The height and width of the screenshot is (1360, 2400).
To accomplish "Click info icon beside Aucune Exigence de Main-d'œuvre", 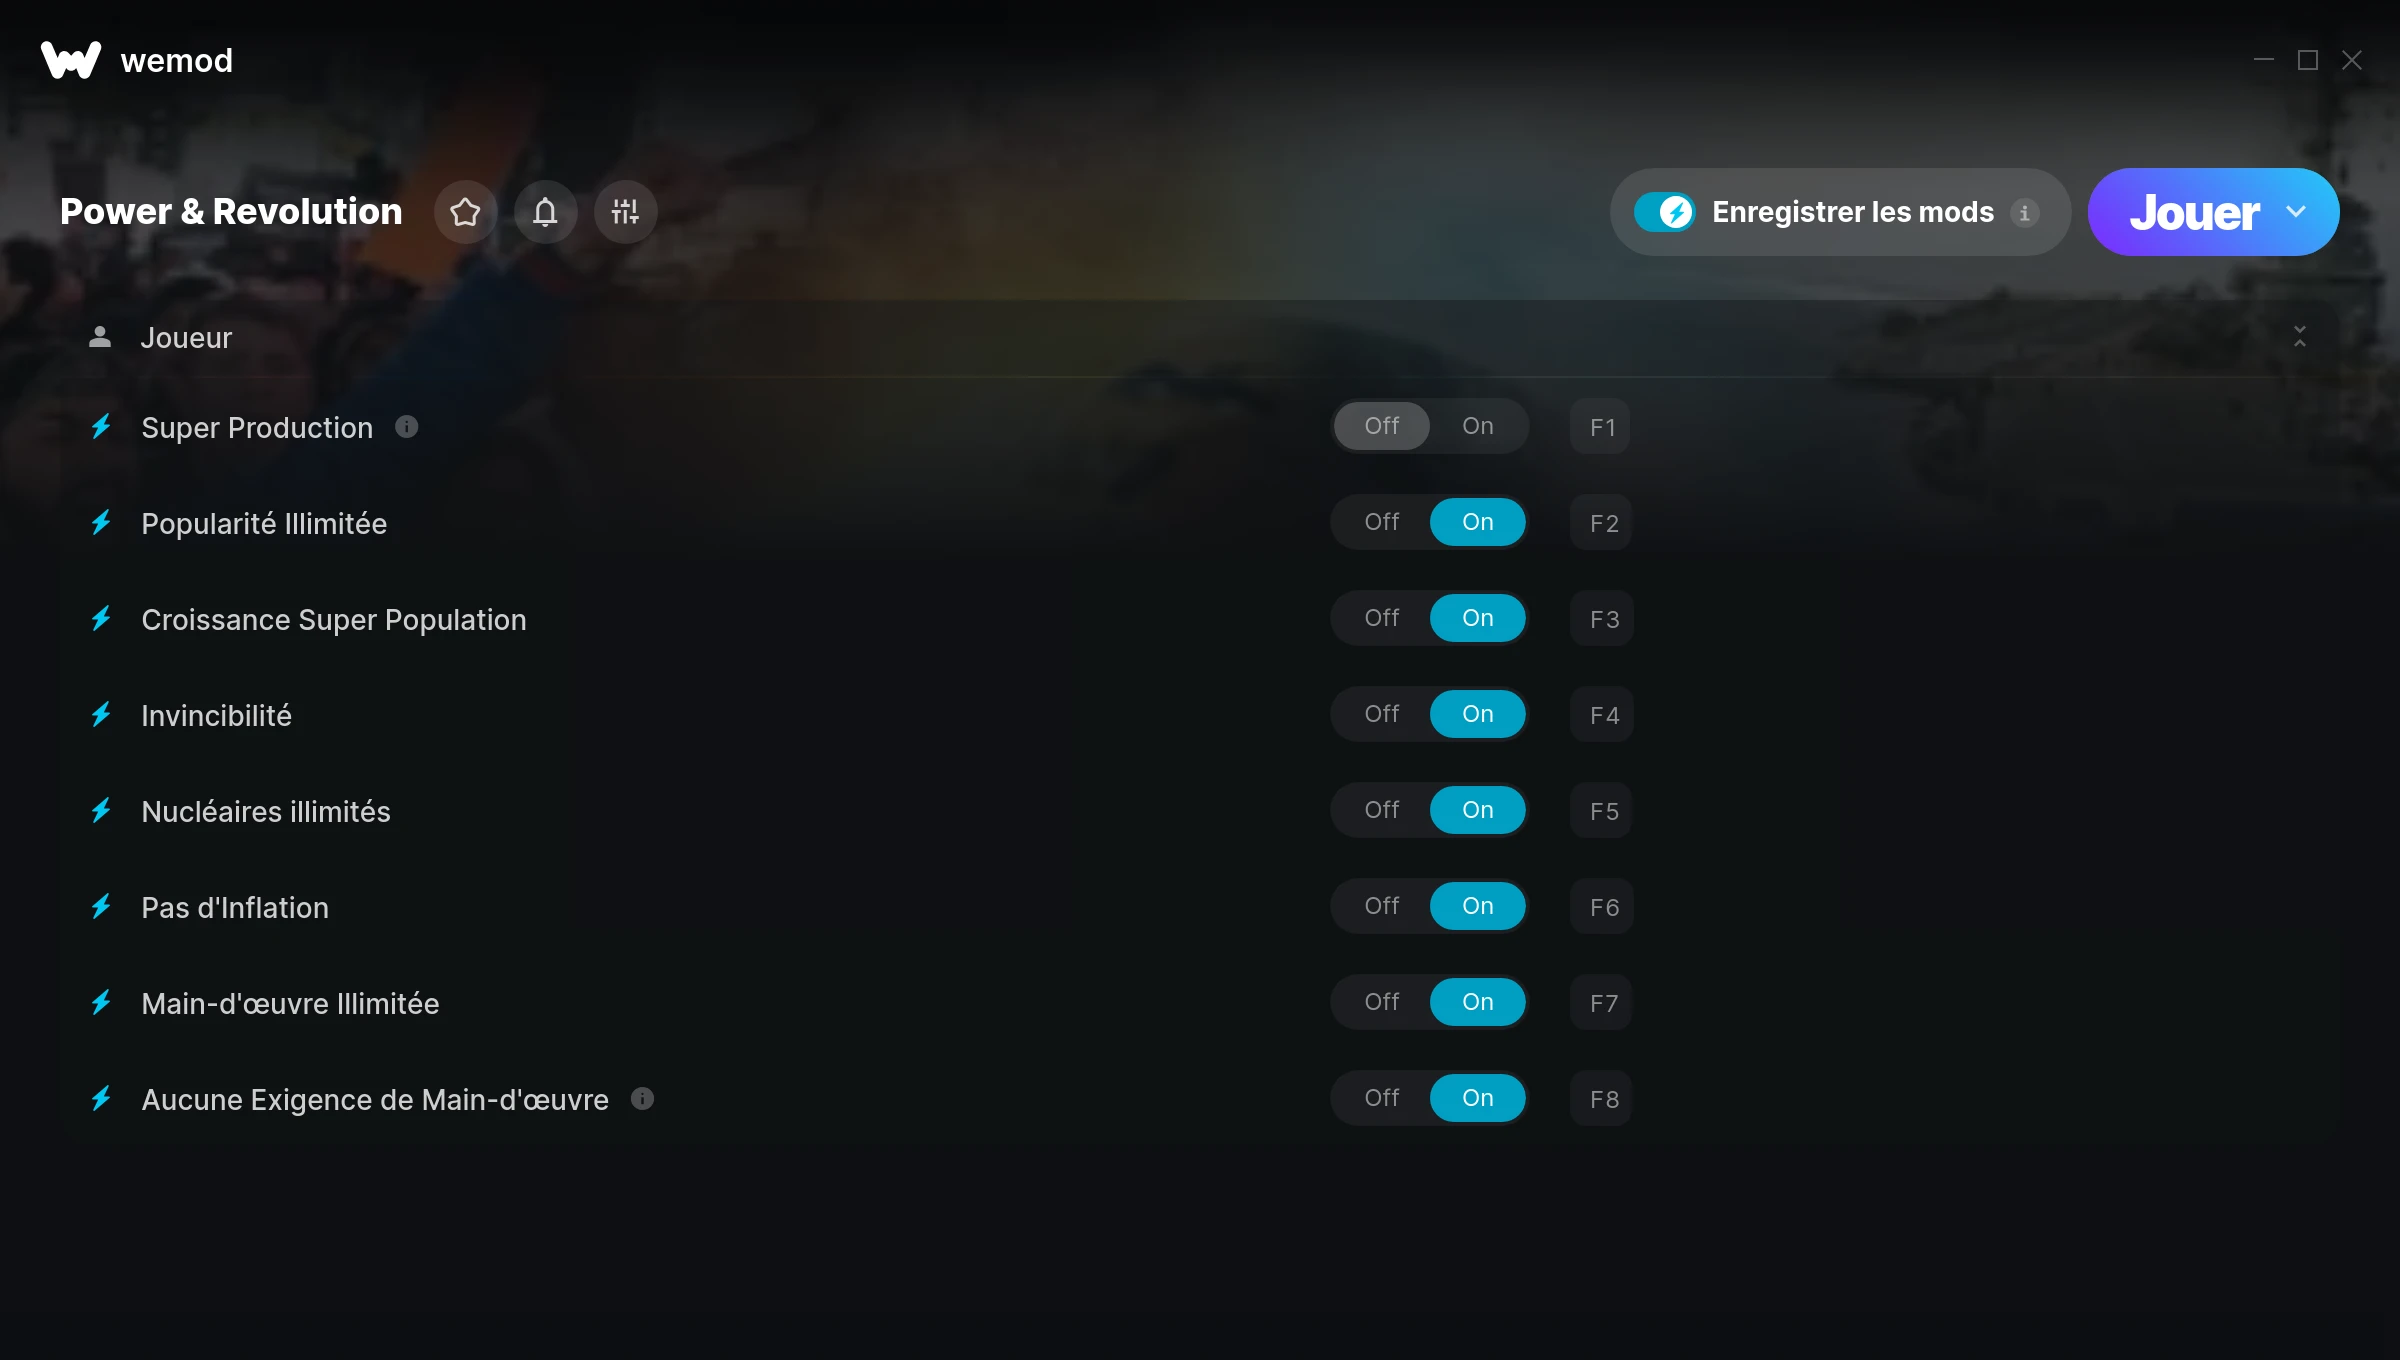I will pos(642,1099).
